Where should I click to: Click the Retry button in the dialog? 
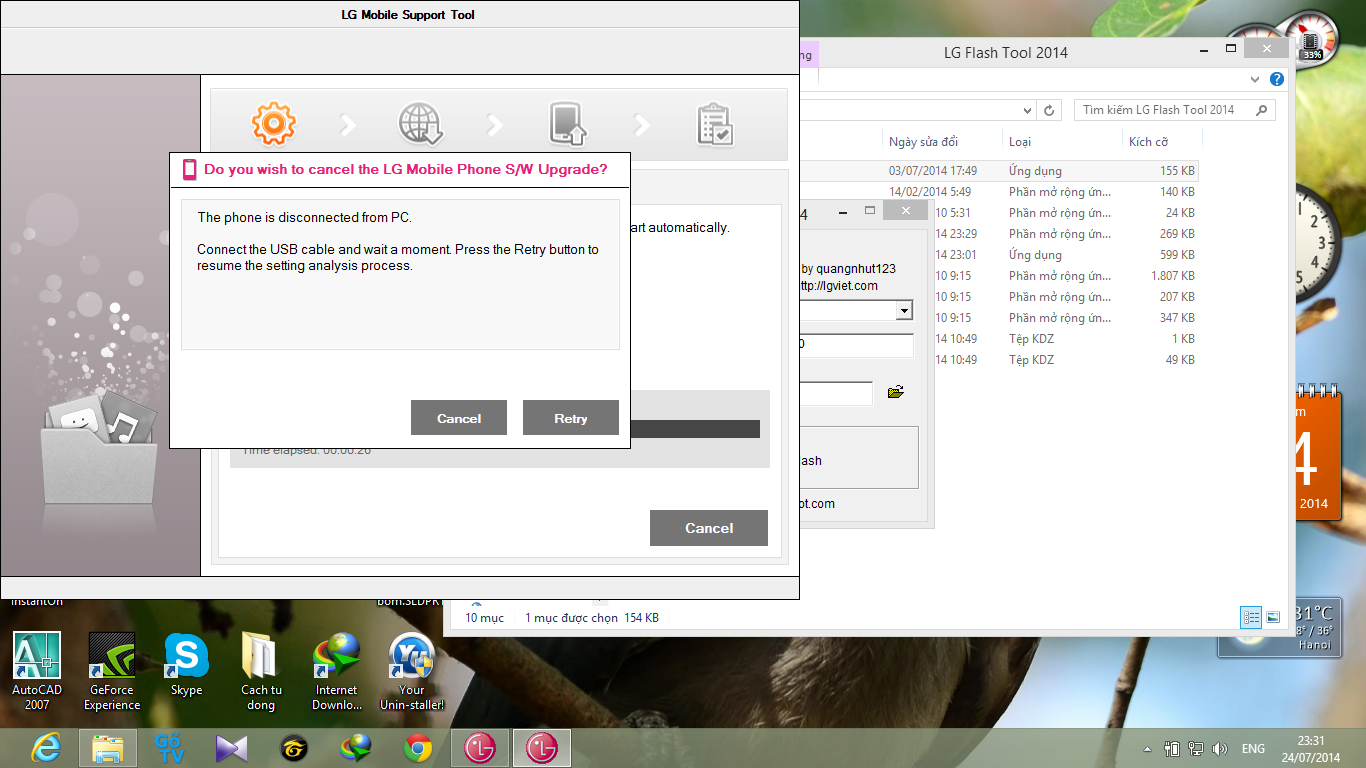(571, 418)
